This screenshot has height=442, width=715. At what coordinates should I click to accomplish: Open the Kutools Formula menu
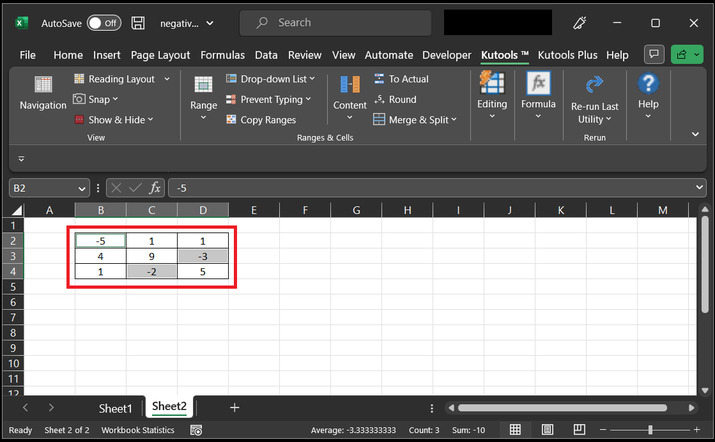[x=539, y=96]
